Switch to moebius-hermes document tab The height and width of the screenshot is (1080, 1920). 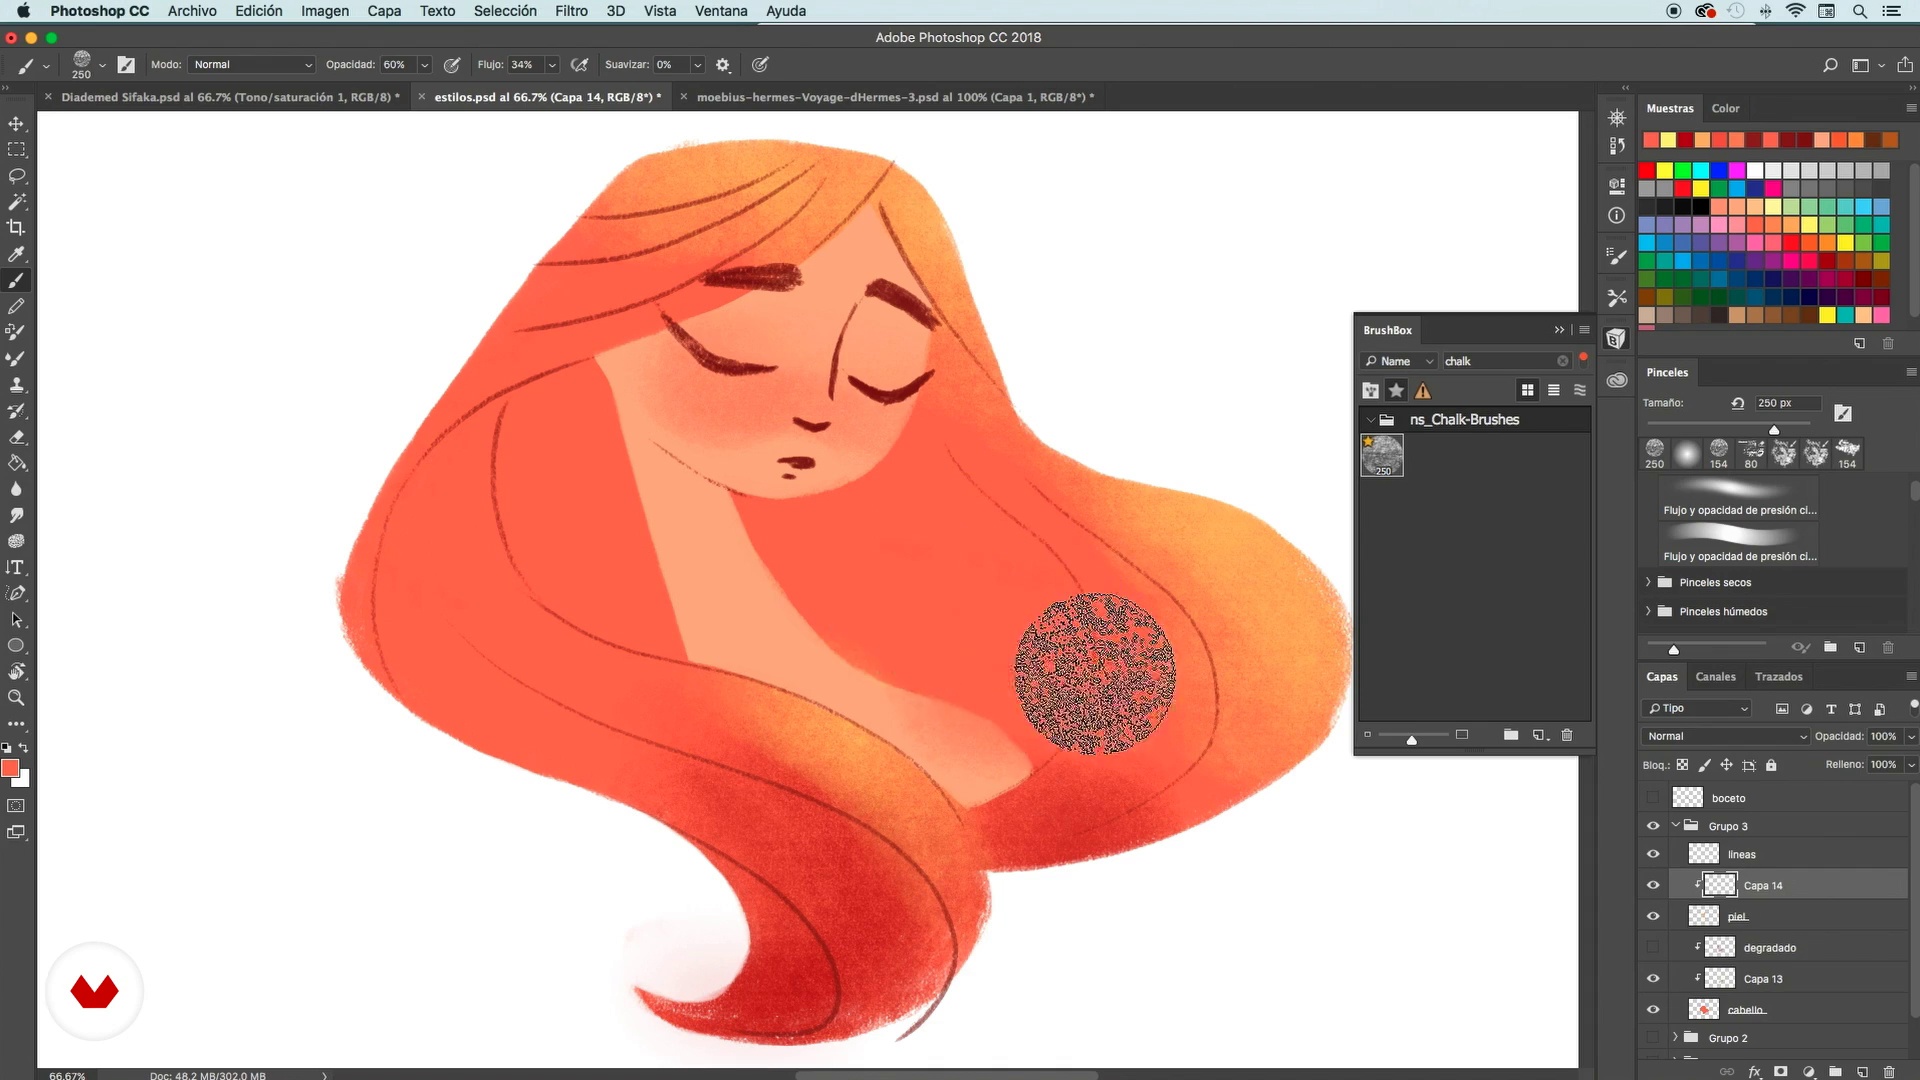pos(895,97)
